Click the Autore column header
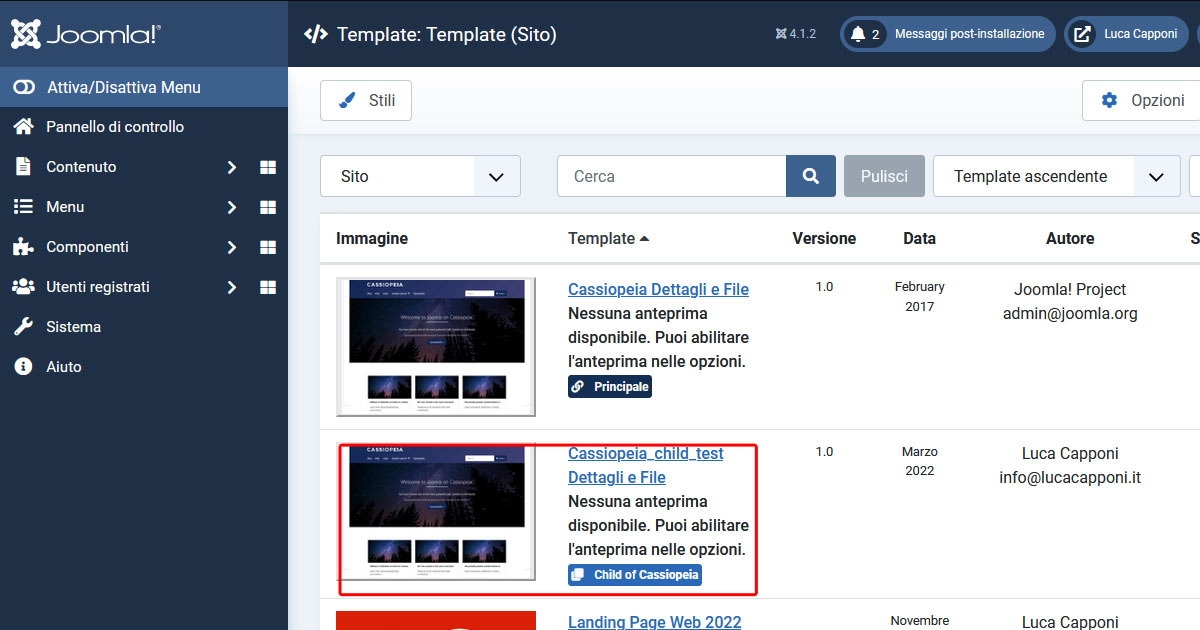This screenshot has width=1200, height=630. coord(1070,238)
